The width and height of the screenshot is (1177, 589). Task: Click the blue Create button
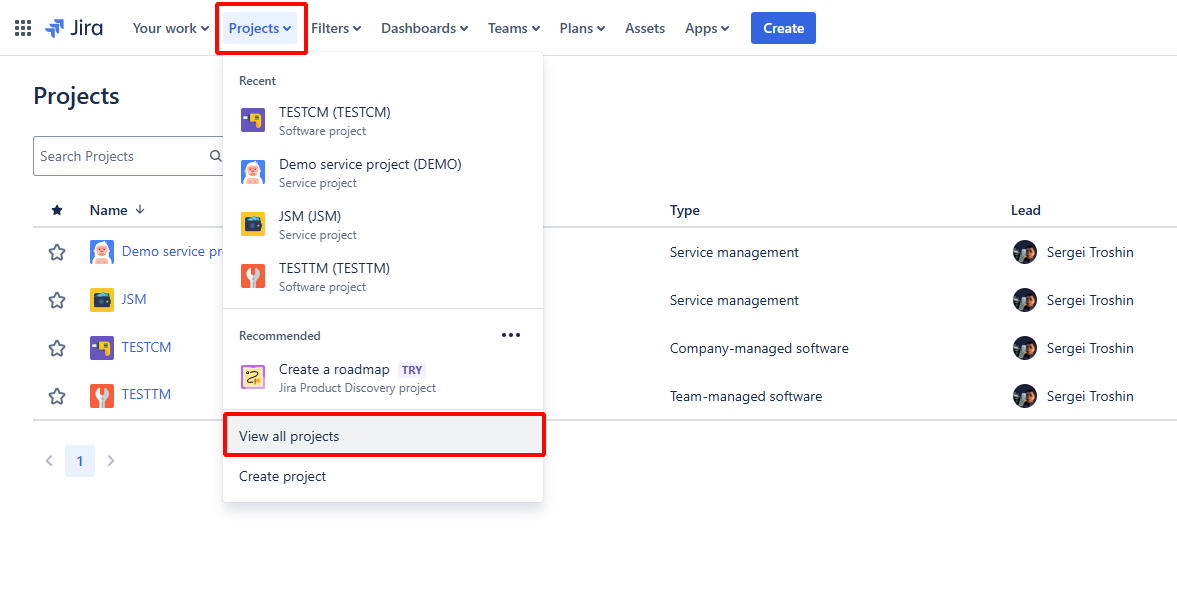pos(783,28)
